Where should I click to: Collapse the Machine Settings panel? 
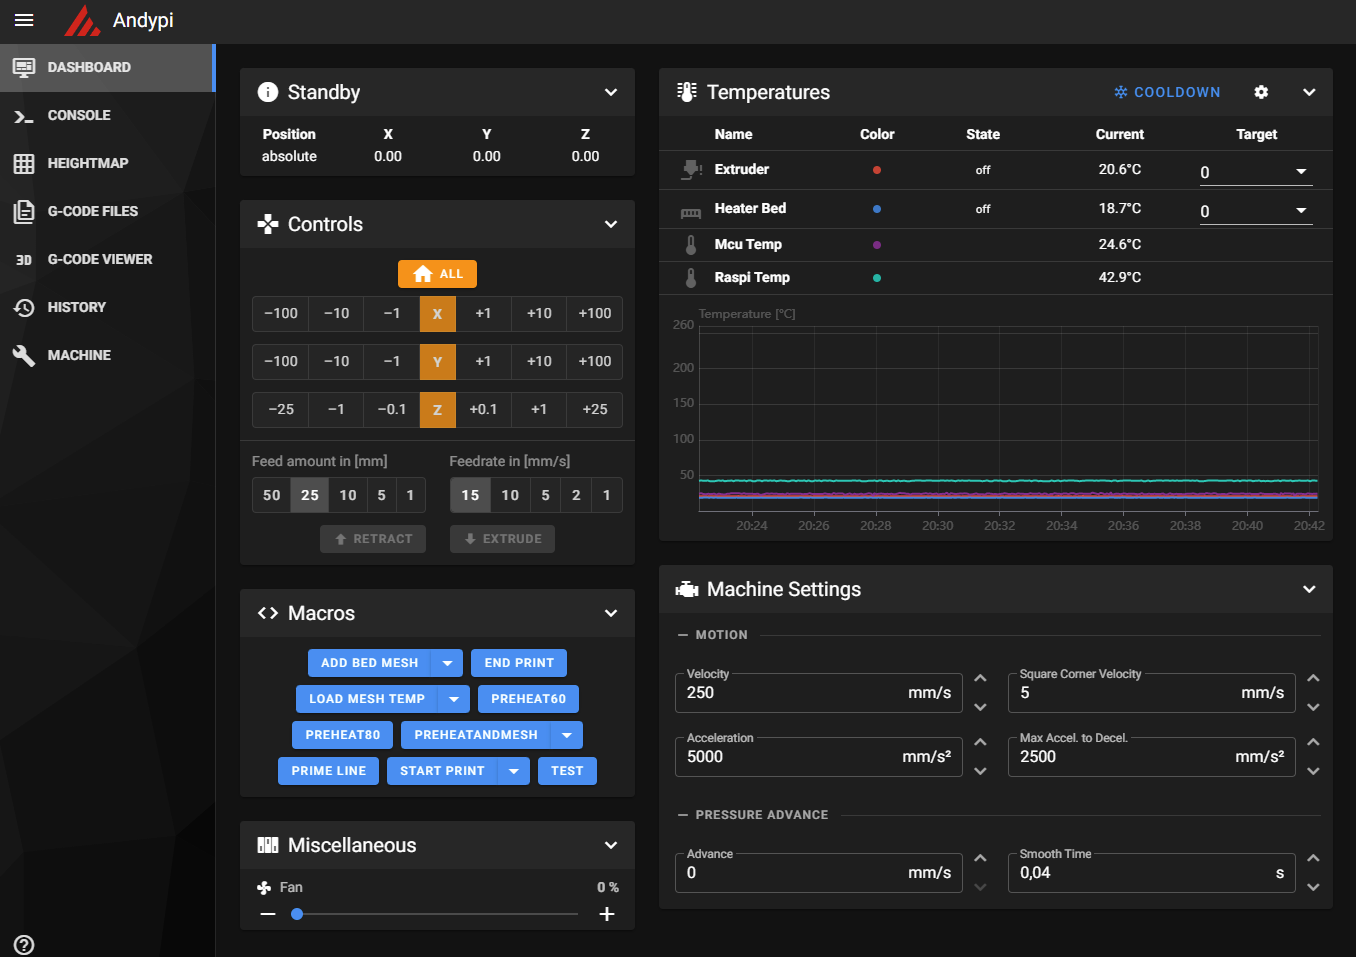click(1309, 589)
